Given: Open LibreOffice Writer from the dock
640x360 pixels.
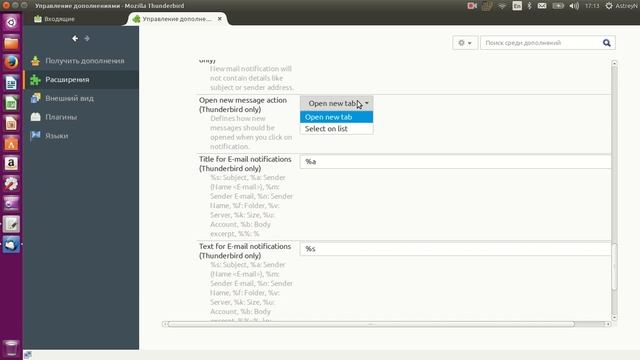Looking at the screenshot, I should point(11,83).
